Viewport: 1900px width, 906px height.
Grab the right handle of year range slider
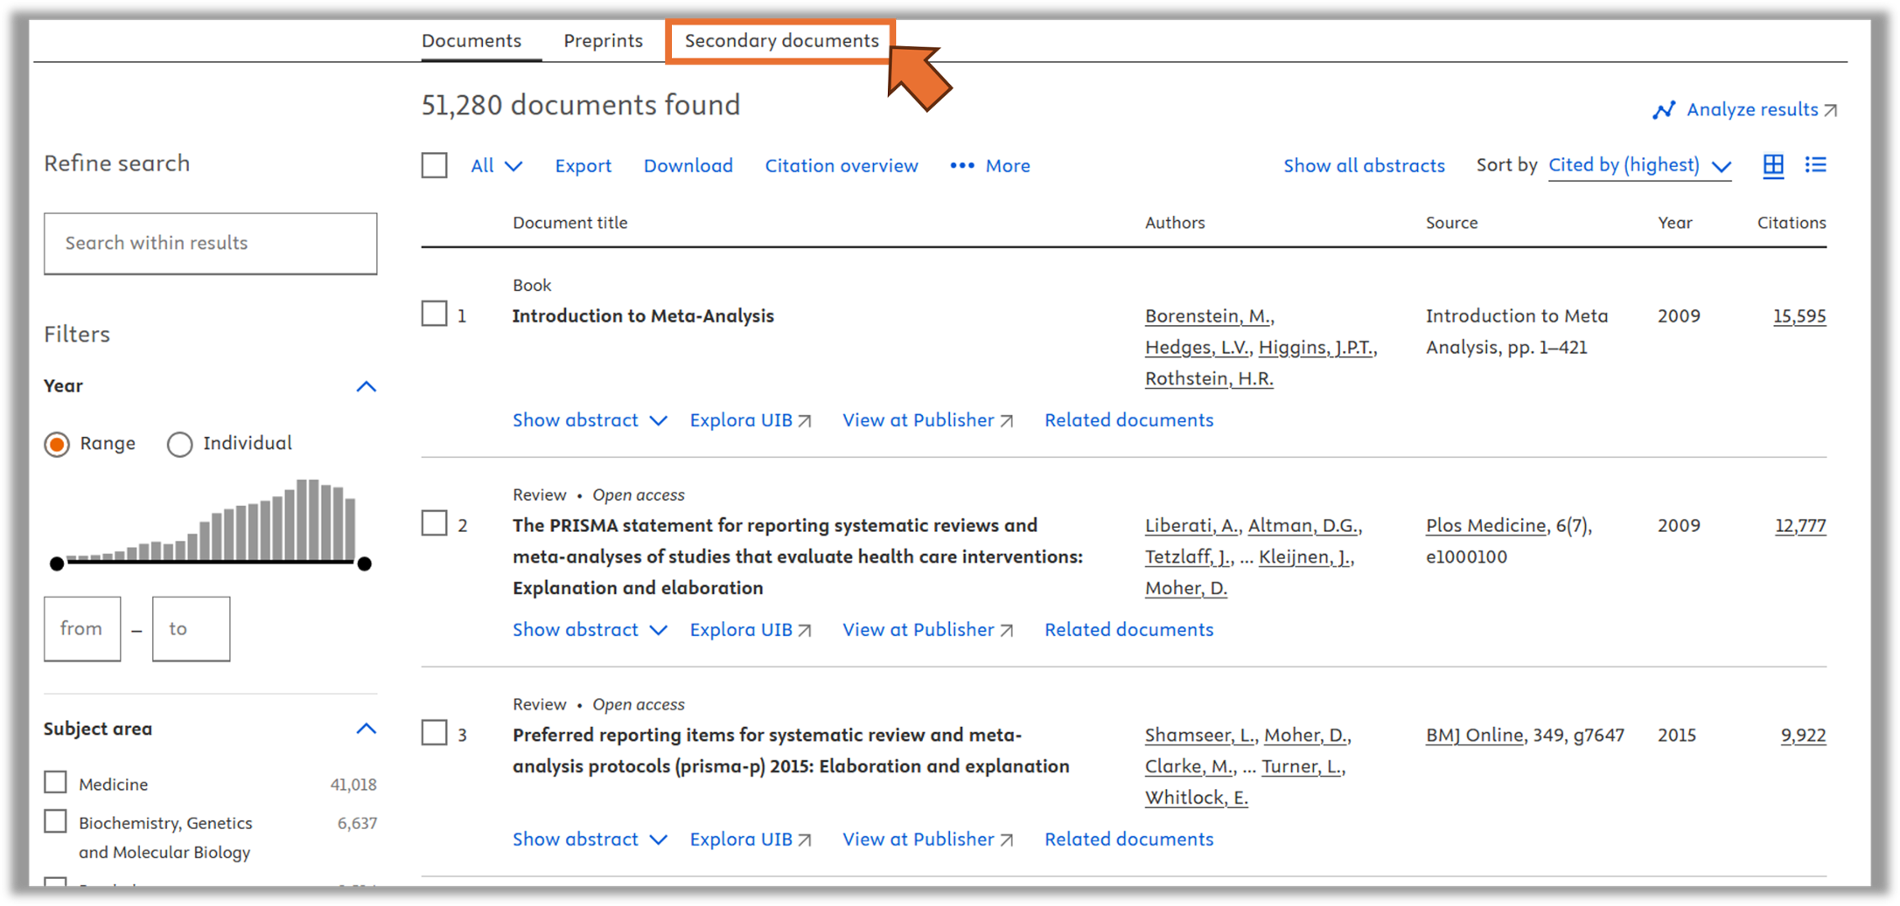pos(365,564)
